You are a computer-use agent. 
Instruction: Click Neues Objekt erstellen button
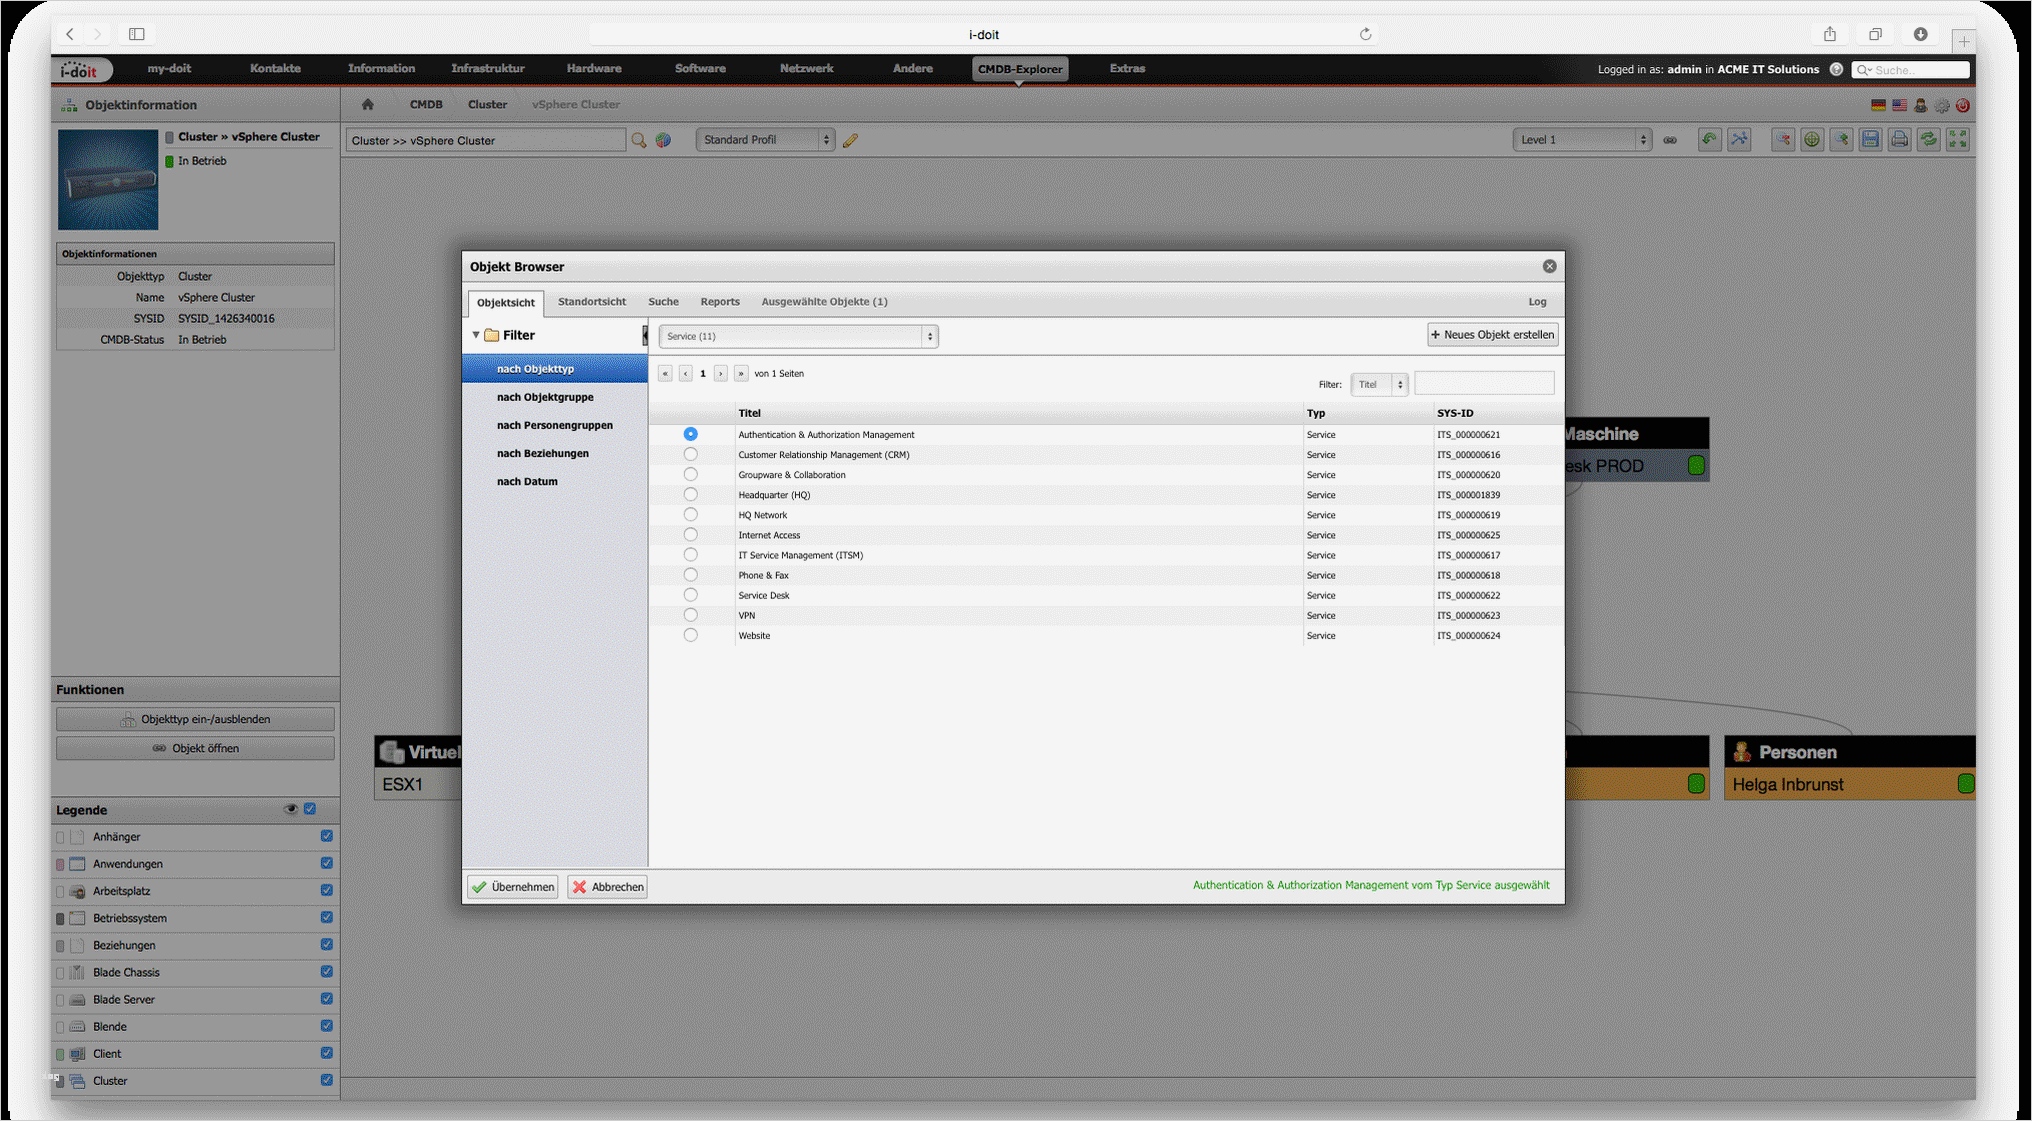1492,335
